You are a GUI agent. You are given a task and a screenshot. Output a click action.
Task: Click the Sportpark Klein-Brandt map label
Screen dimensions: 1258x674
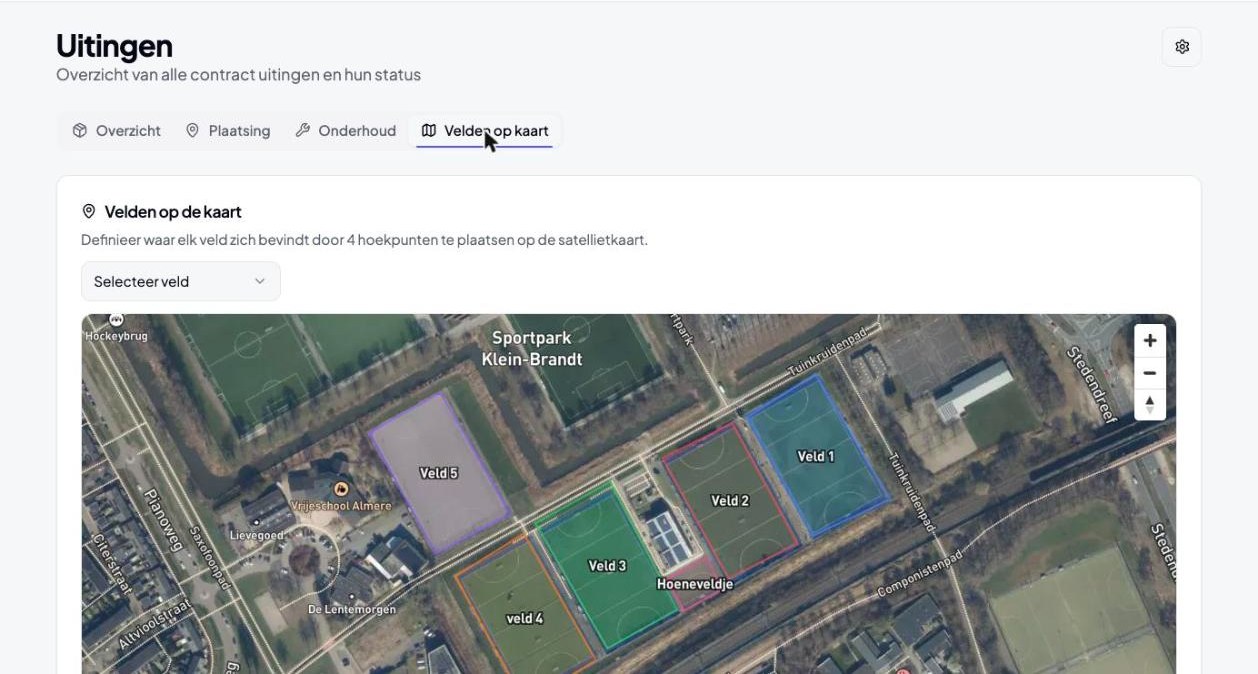[x=532, y=348]
